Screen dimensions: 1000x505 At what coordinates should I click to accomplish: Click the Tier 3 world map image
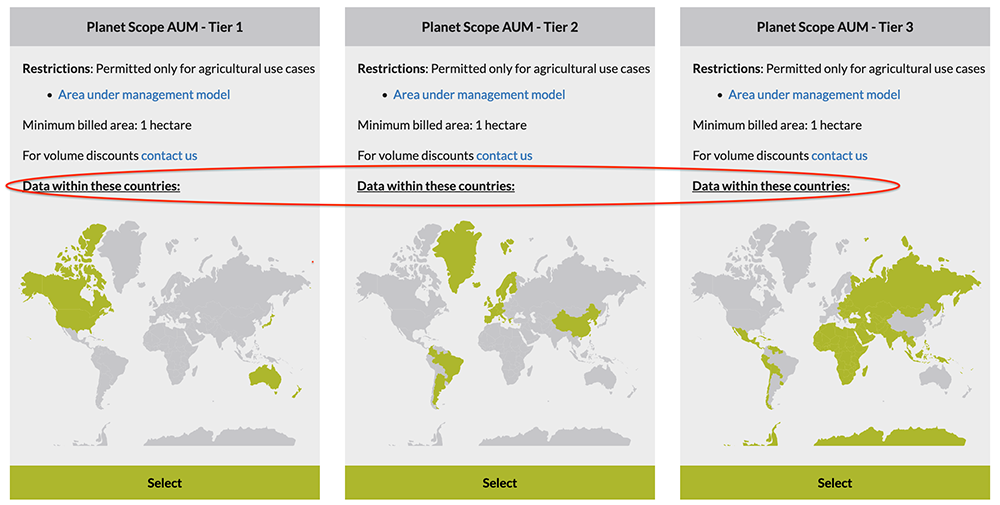coord(835,333)
